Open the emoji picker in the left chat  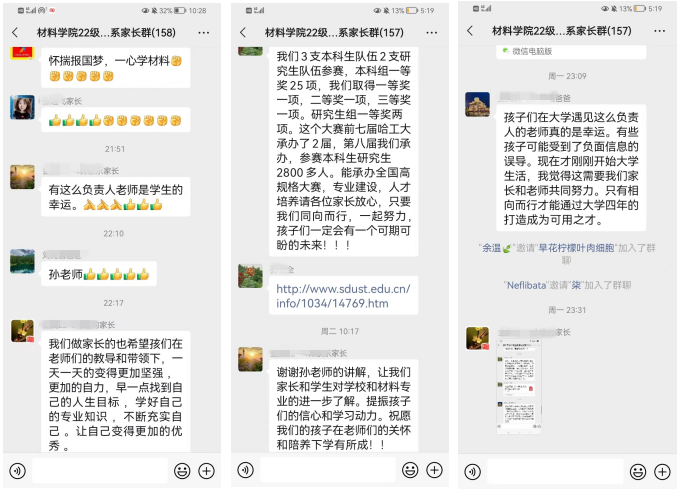coord(182,471)
